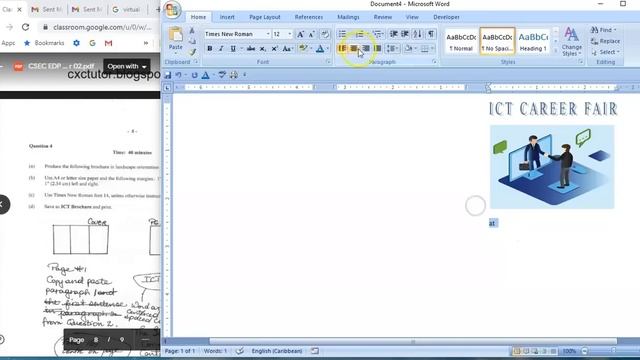Toggle Italic formatting
This screenshot has height=360, width=640.
click(221, 49)
